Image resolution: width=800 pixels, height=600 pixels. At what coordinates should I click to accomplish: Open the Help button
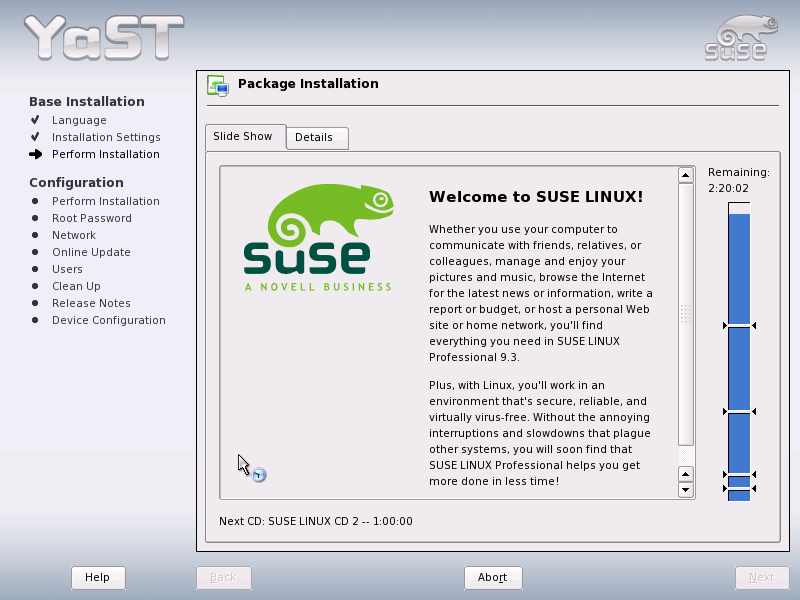tap(98, 578)
